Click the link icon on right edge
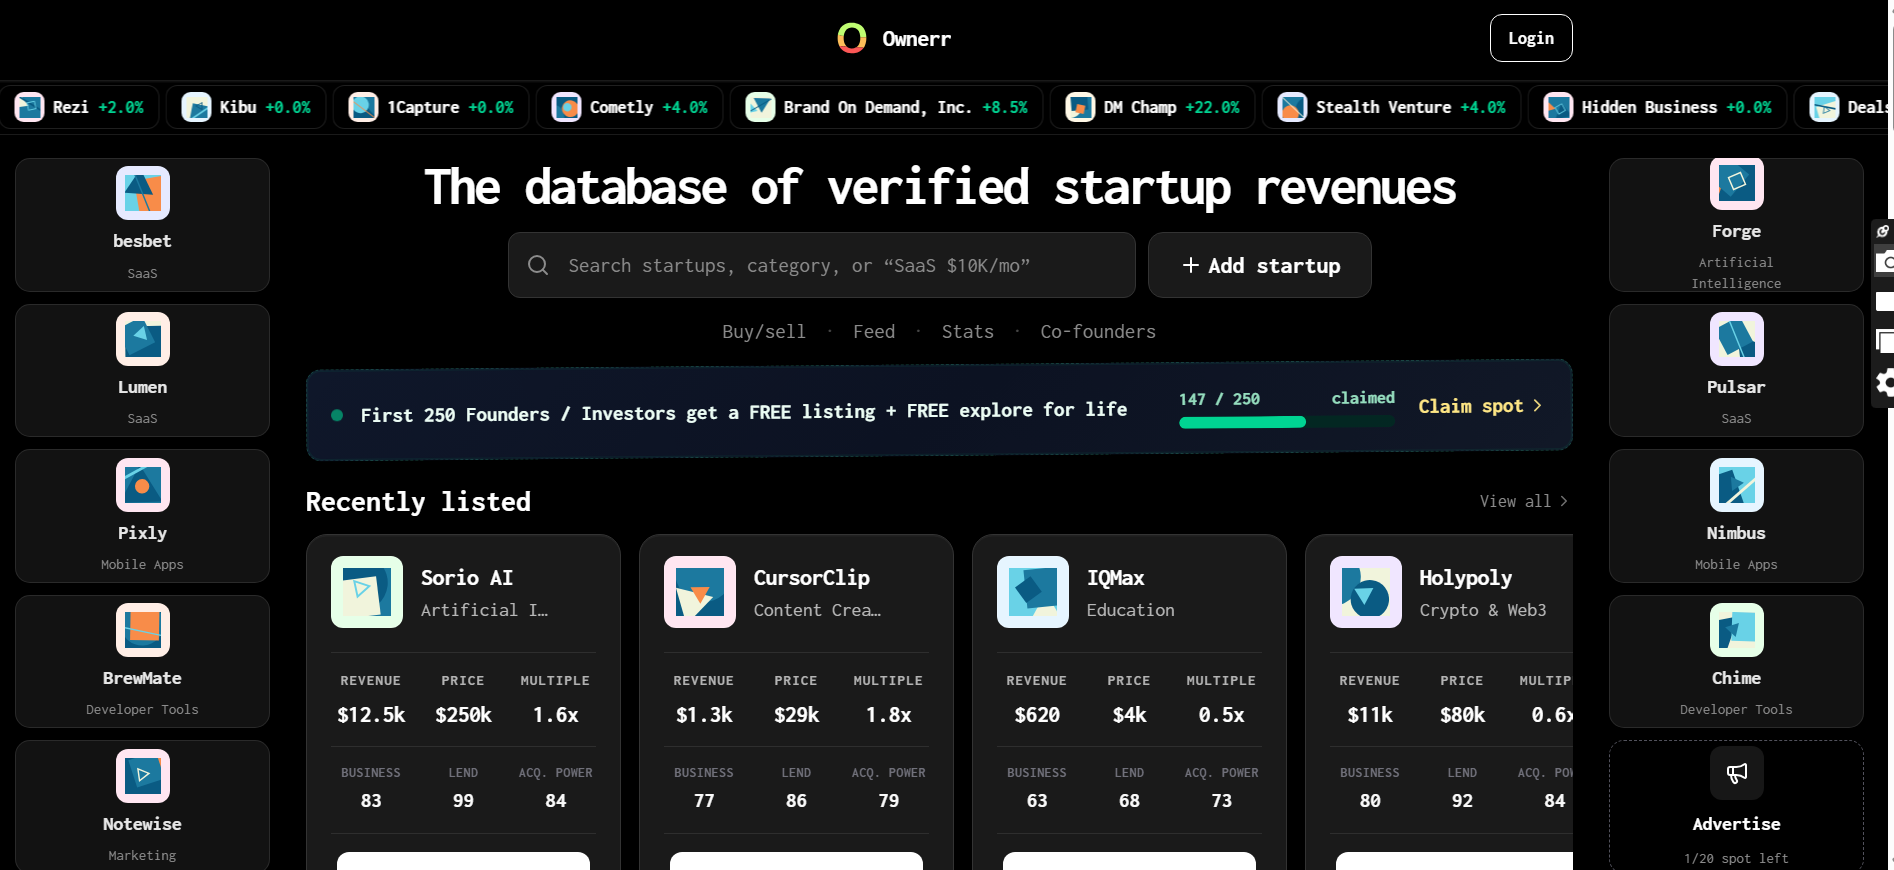Image resolution: width=1894 pixels, height=870 pixels. [x=1883, y=231]
